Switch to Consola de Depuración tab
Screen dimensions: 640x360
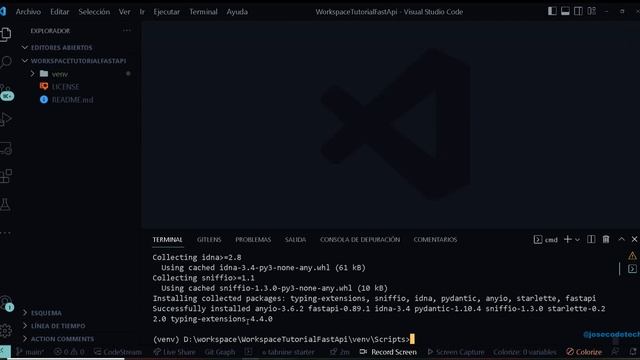360,240
